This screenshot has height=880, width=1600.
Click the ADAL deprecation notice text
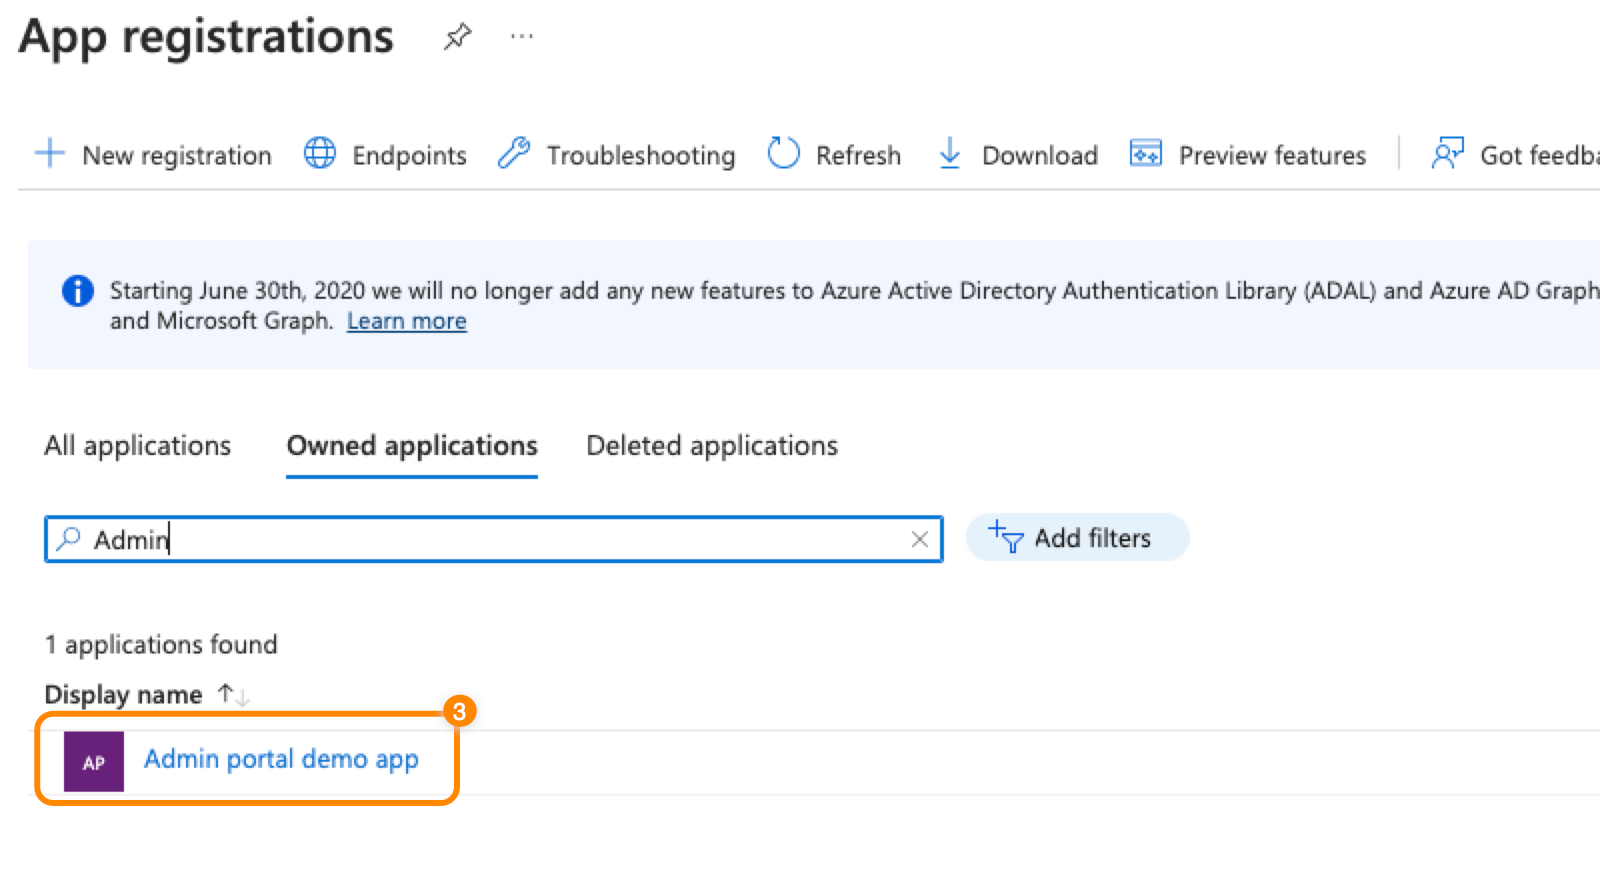[x=855, y=305]
